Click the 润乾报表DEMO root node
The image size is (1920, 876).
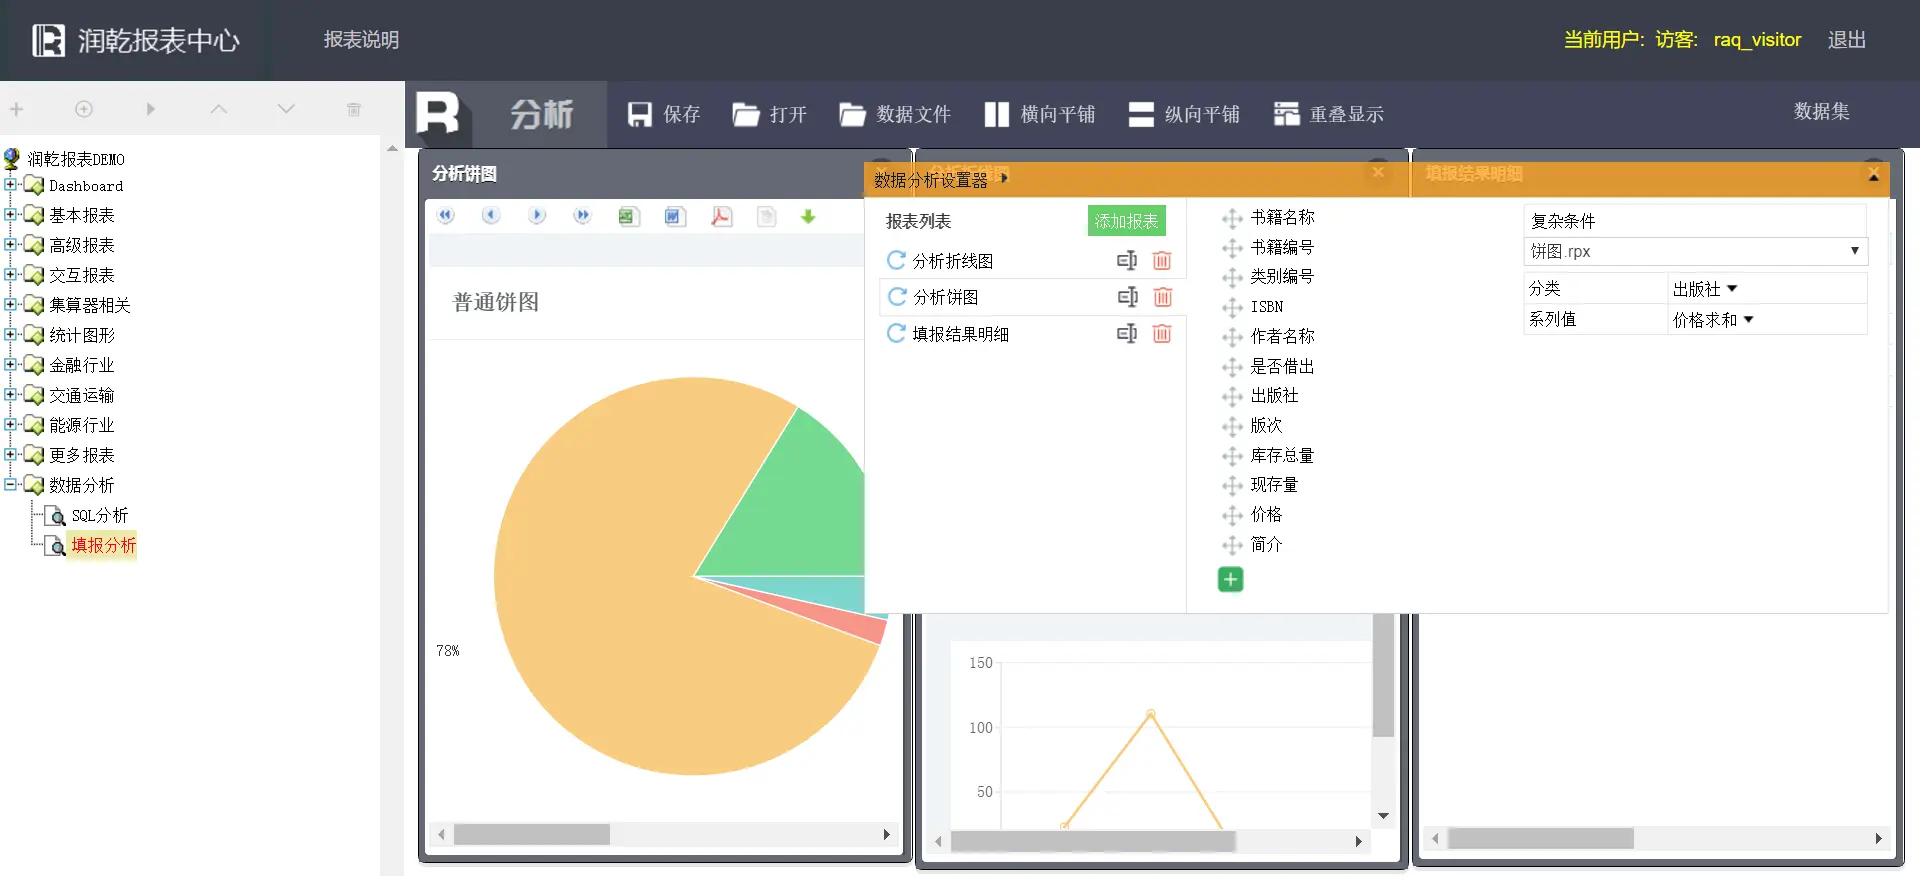76,159
